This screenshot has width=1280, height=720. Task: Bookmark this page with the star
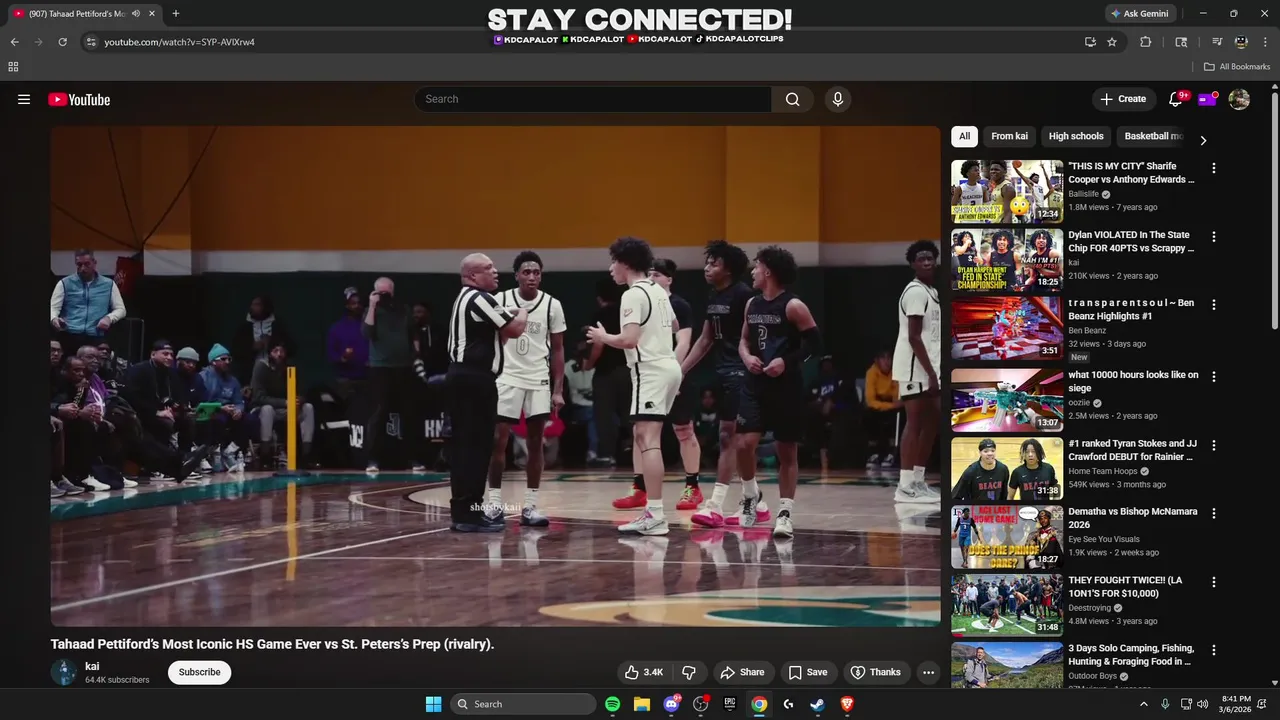[1112, 42]
